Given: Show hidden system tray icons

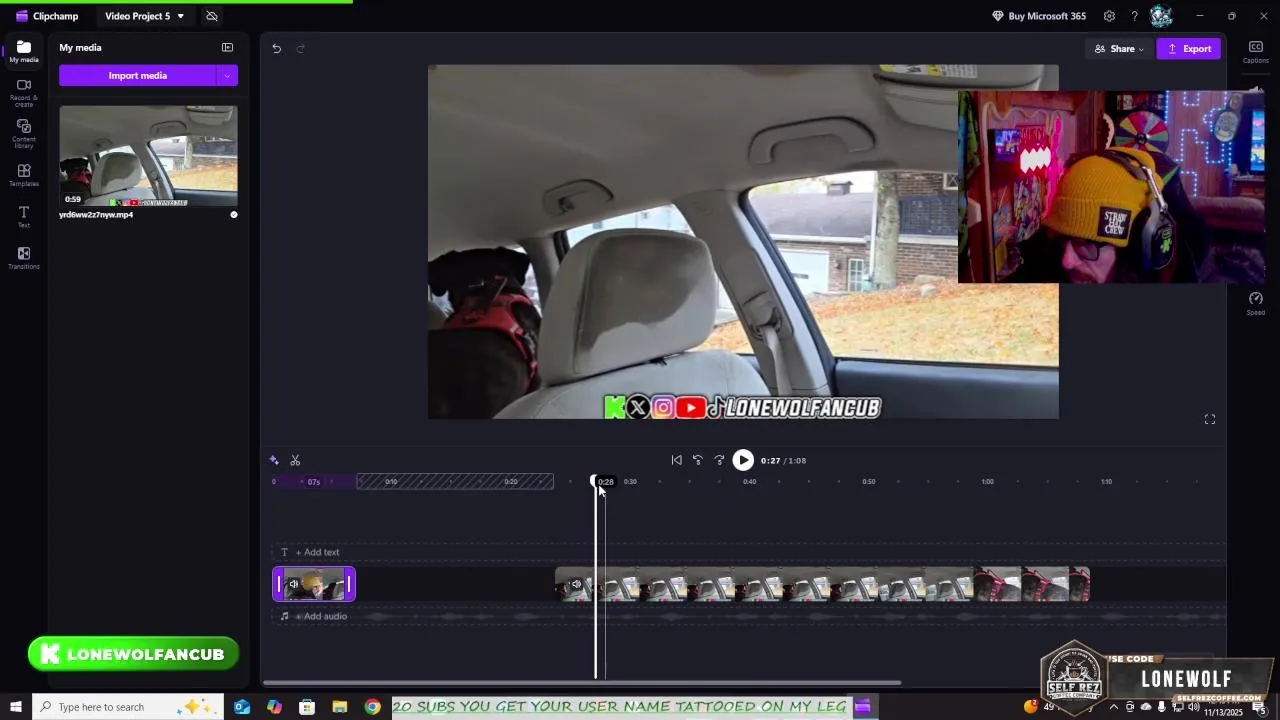Looking at the screenshot, I should point(1114,707).
